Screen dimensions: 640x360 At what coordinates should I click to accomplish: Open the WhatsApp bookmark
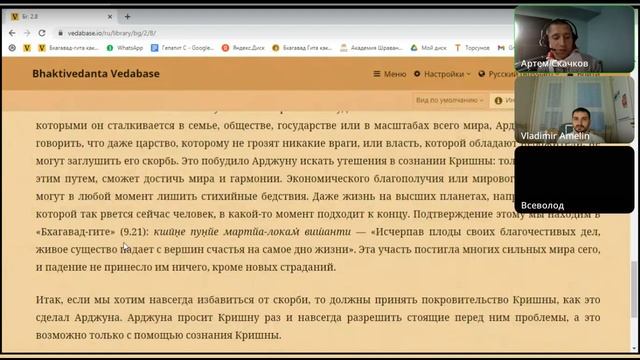point(125,48)
